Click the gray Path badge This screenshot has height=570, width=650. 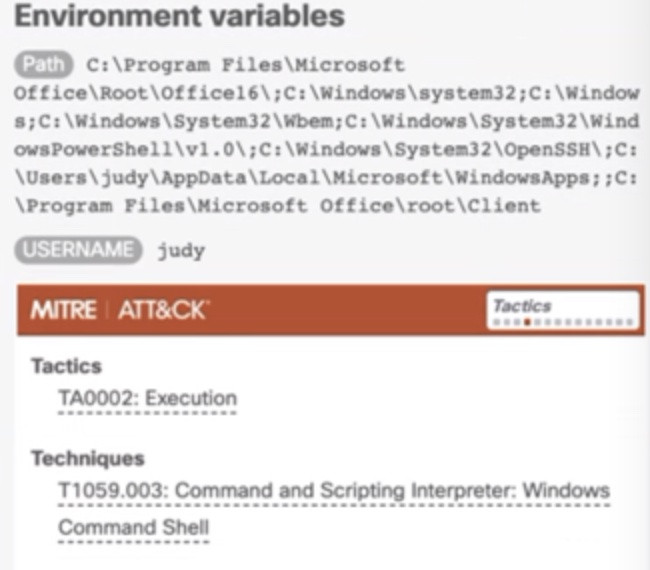coord(44,64)
